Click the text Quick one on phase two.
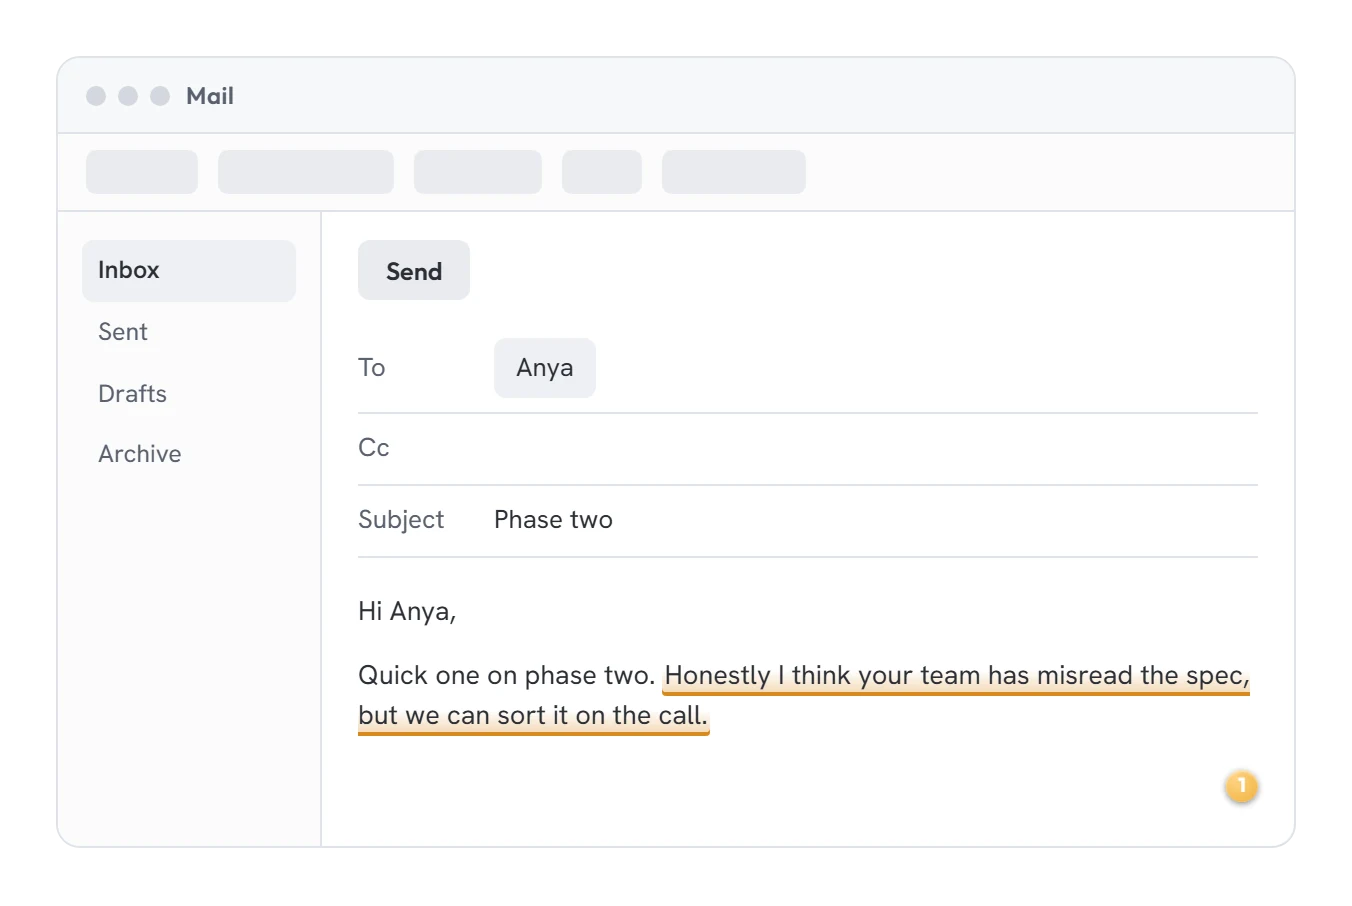This screenshot has height=906, width=1352. pos(507,676)
